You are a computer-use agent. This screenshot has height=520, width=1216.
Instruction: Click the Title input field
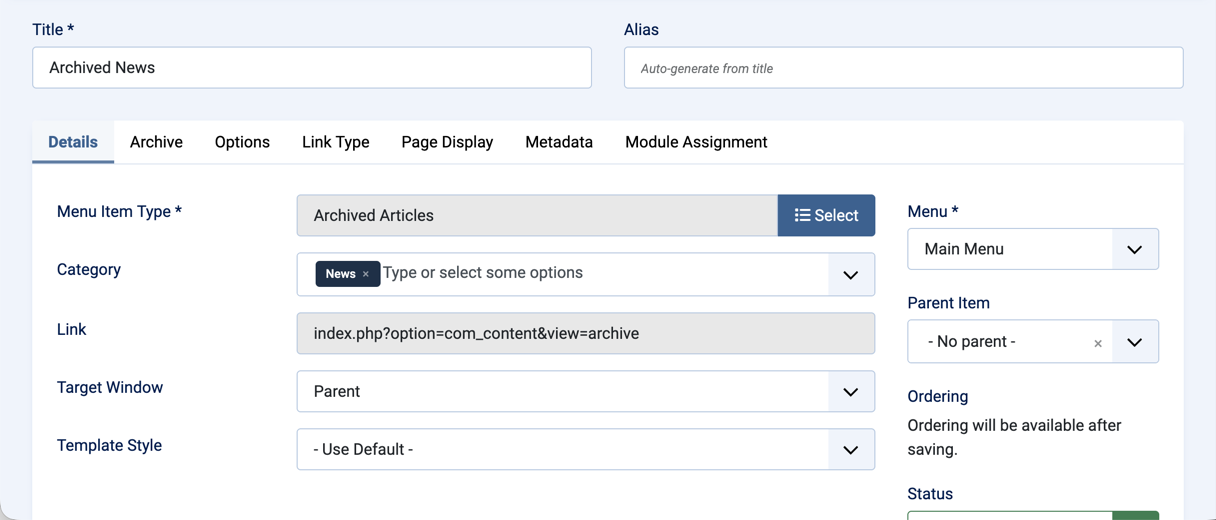312,68
